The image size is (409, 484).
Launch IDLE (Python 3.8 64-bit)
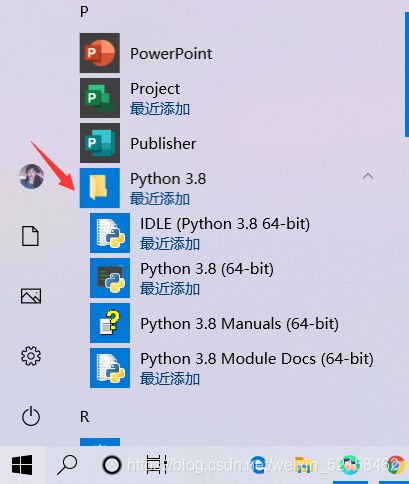pyautogui.click(x=110, y=233)
